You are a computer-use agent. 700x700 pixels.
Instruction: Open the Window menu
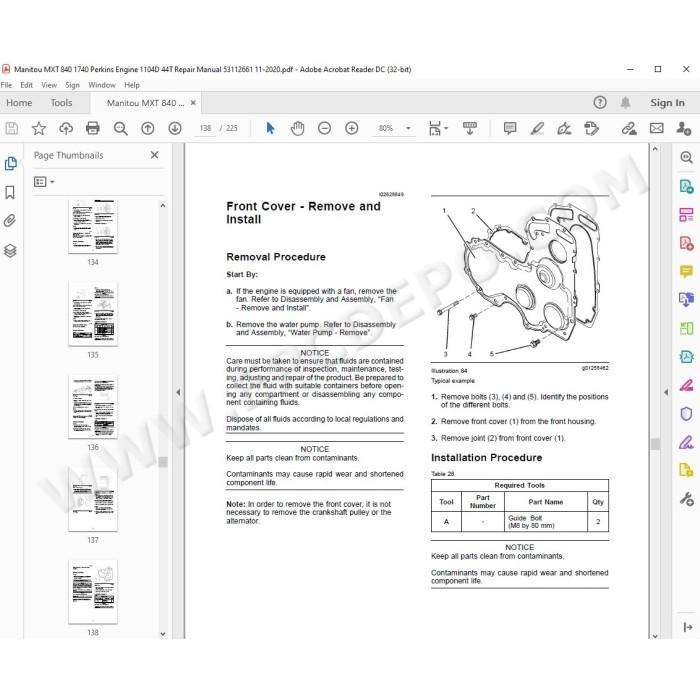(102, 85)
